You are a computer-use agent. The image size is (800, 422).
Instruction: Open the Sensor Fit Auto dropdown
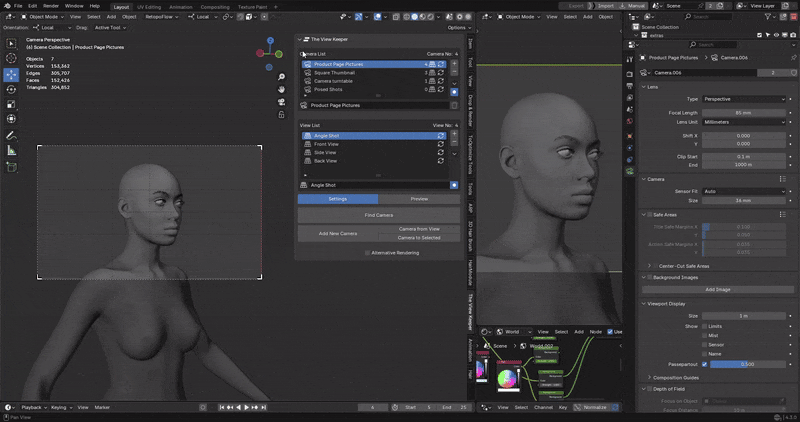(744, 191)
